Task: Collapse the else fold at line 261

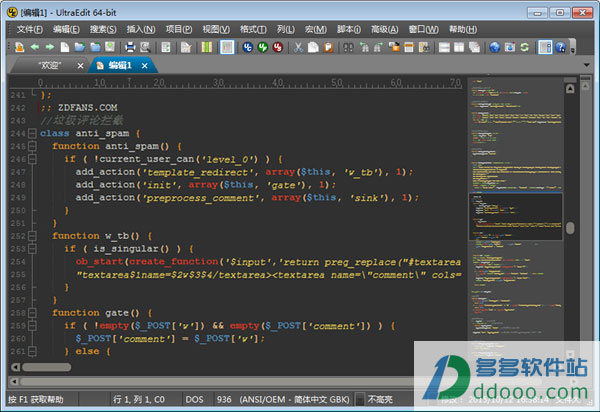Action: [33, 352]
